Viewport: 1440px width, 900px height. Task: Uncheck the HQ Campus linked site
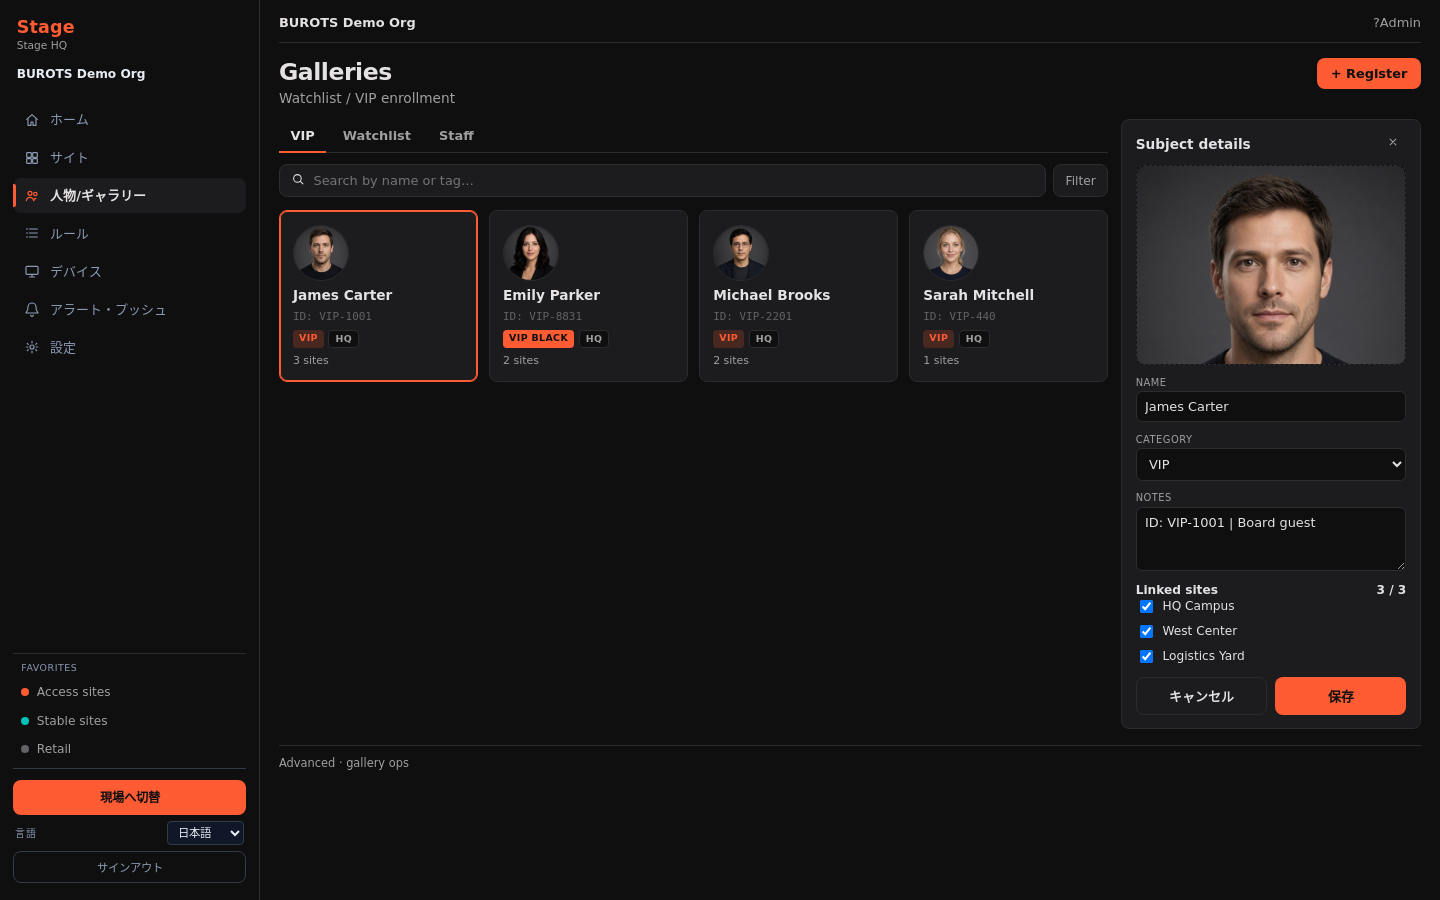point(1146,607)
